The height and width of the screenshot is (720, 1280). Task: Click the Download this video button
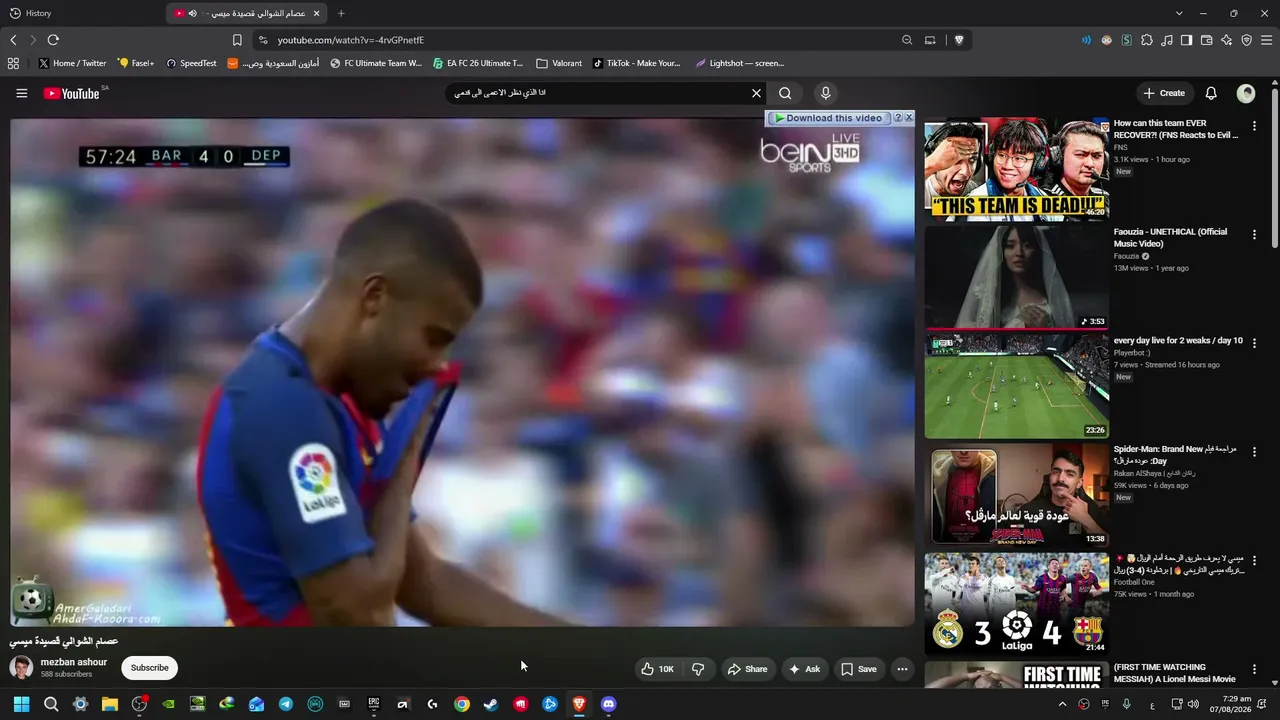point(828,118)
